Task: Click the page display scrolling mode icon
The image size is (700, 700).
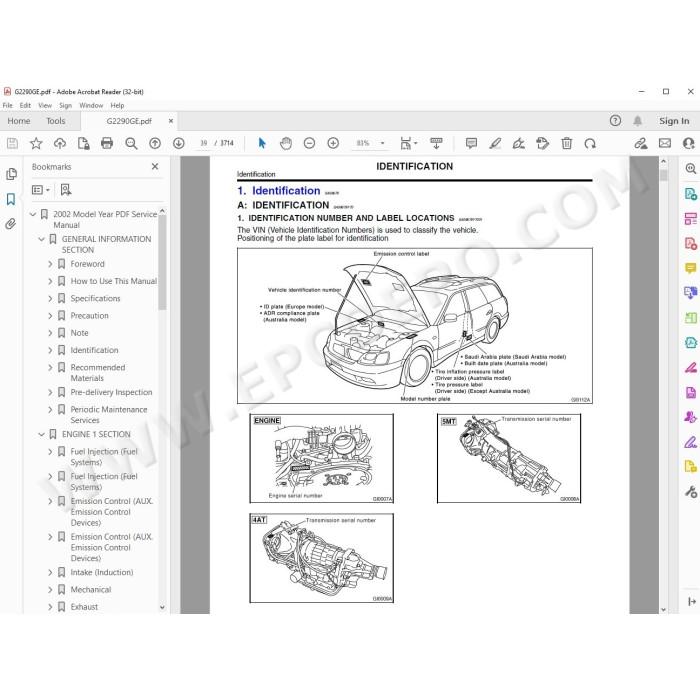Action: click(436, 143)
